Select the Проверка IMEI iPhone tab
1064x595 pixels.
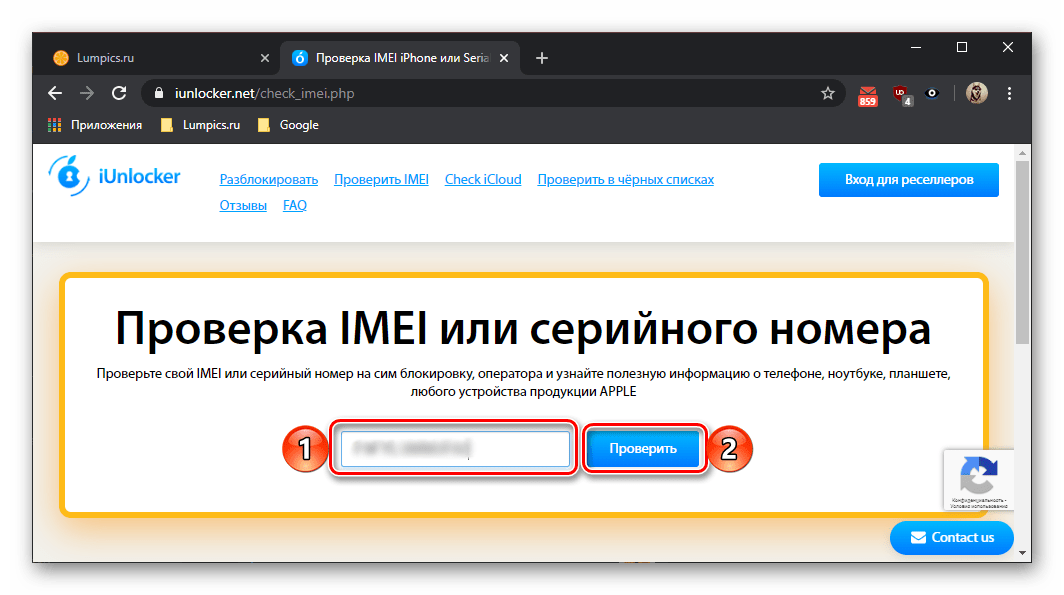(x=401, y=58)
